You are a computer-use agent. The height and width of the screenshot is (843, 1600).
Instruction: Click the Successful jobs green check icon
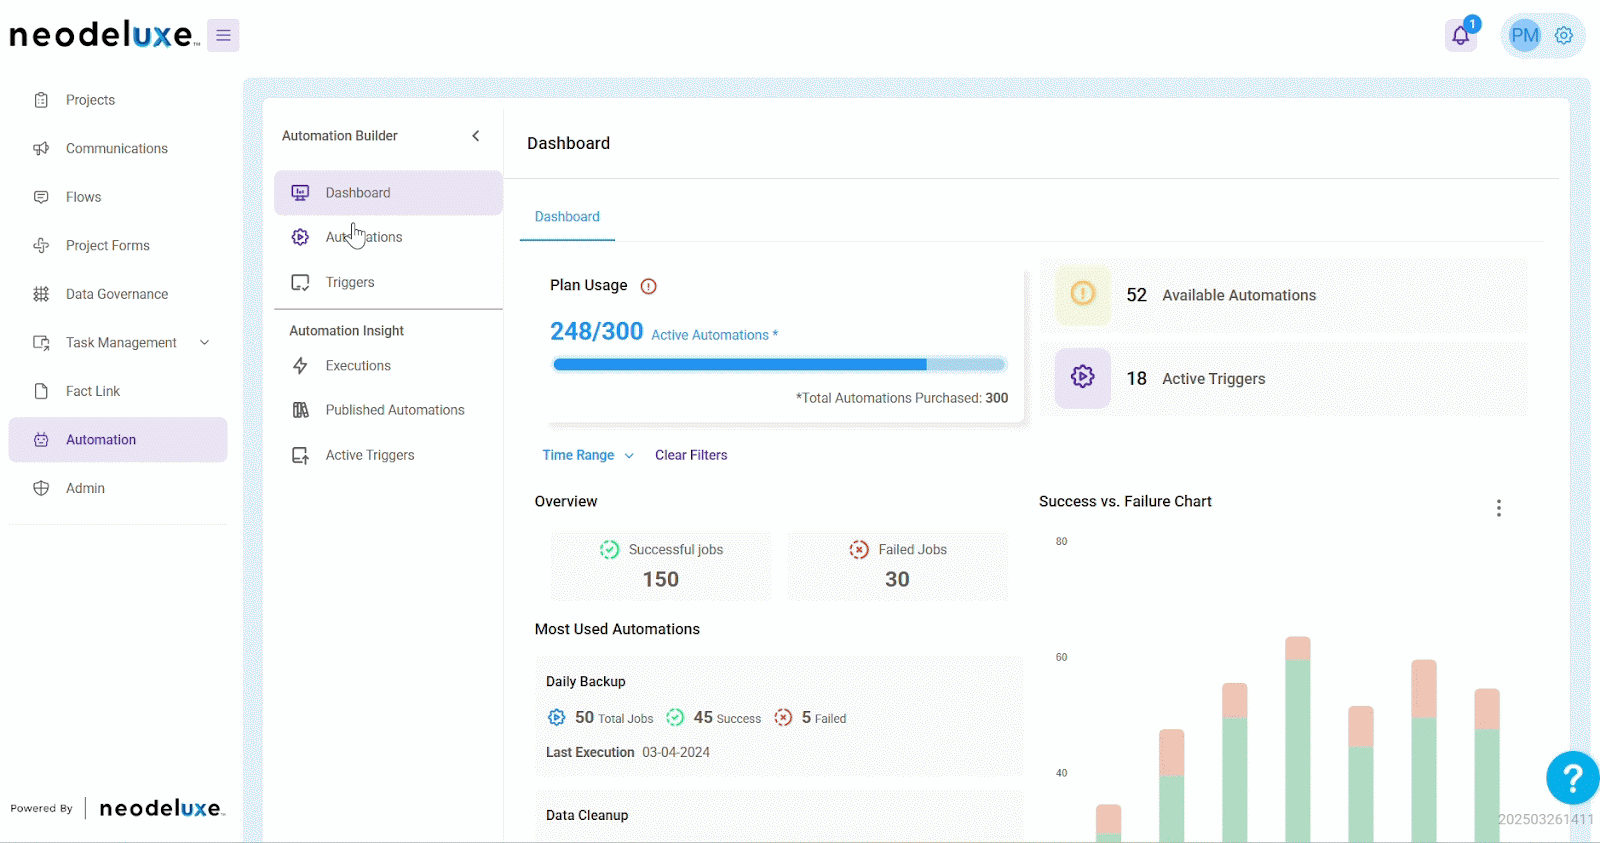pos(609,549)
